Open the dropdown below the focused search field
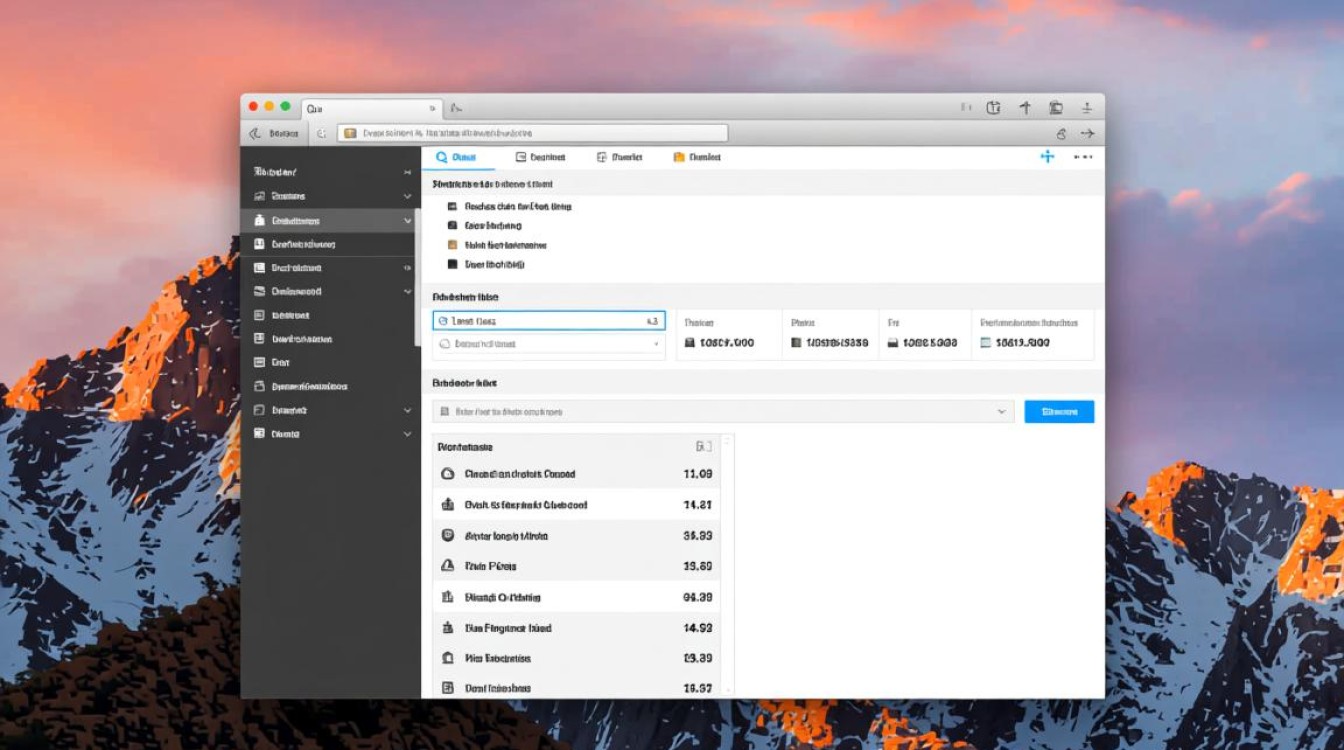This screenshot has height=750, width=1344. point(549,344)
